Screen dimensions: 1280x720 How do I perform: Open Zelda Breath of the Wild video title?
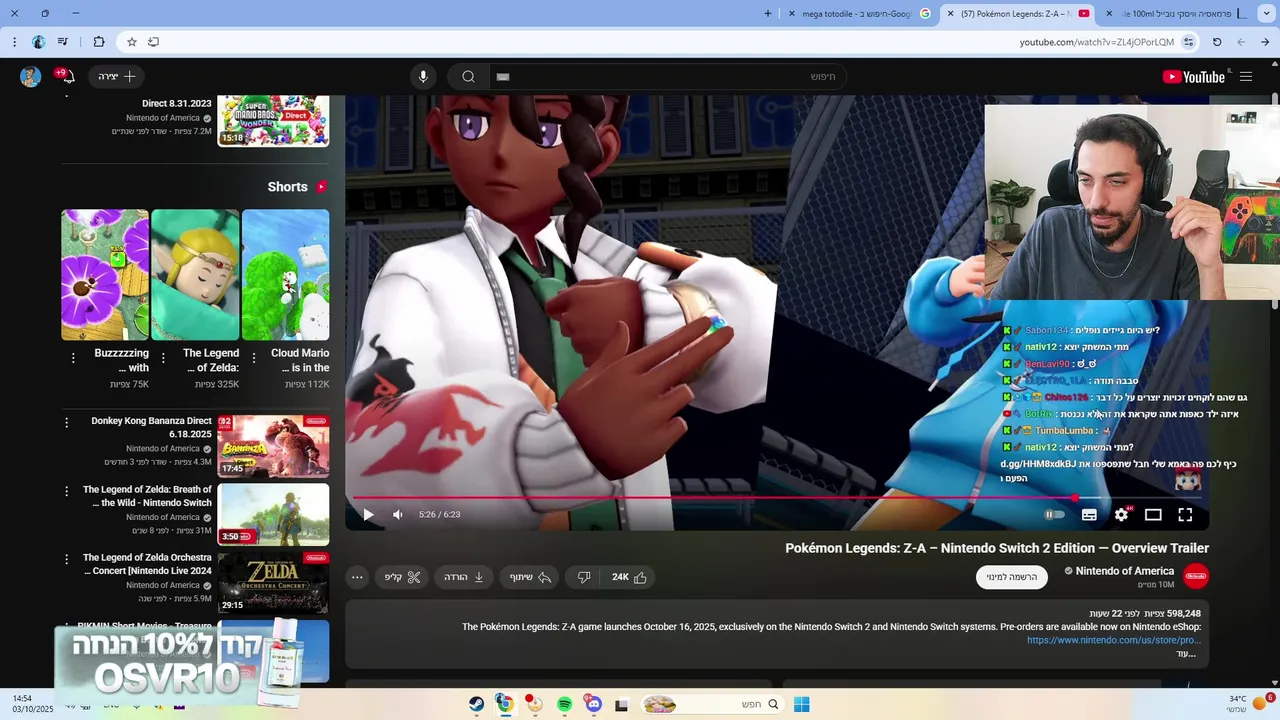pyautogui.click(x=147, y=496)
